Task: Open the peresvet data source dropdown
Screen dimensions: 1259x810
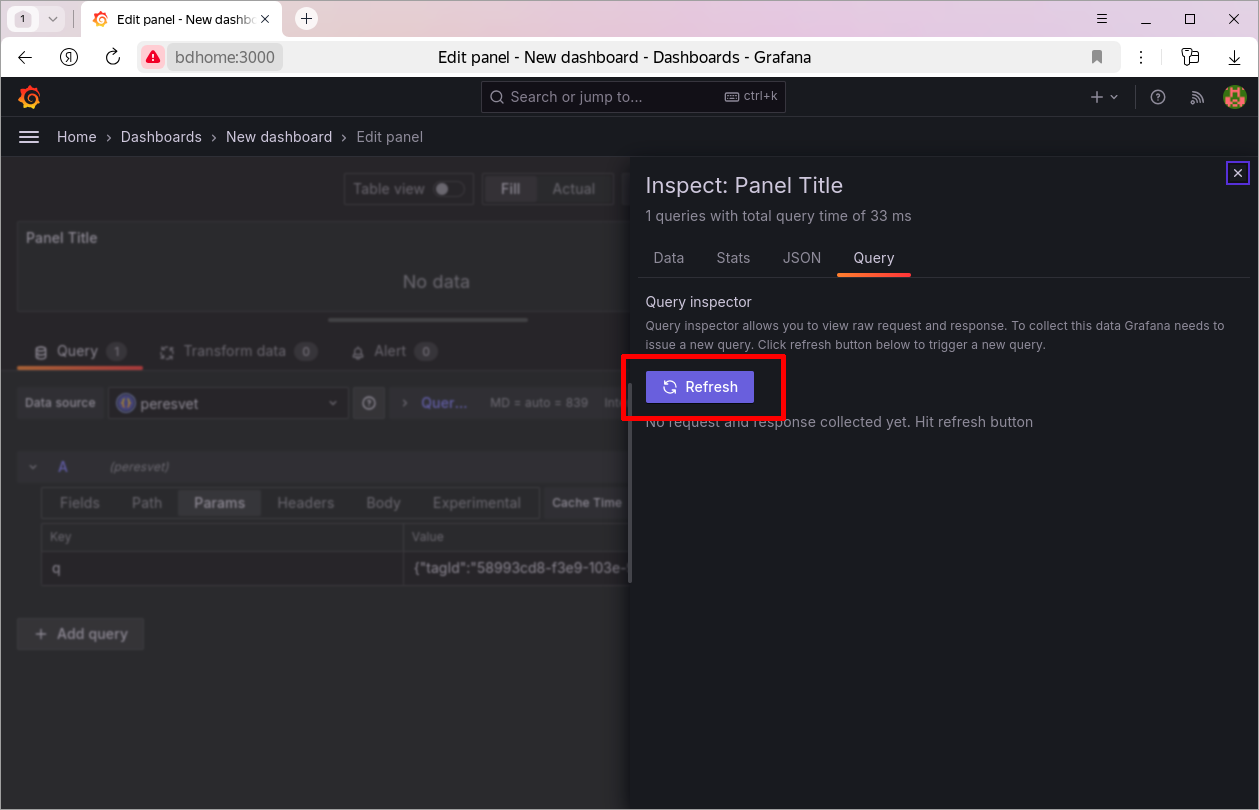Action: pos(228,403)
